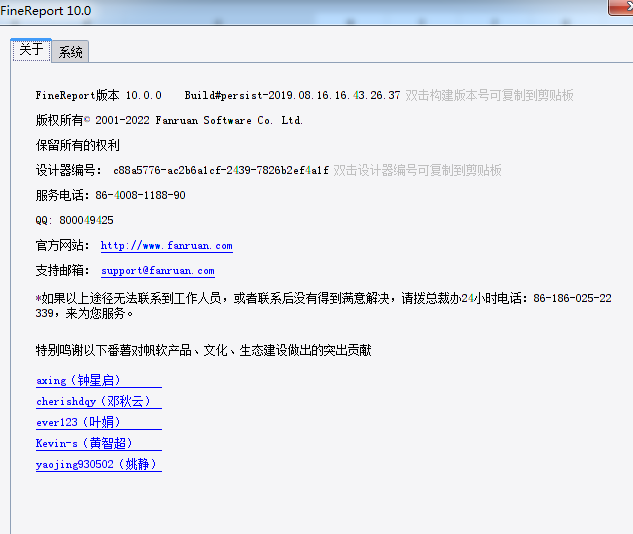The height and width of the screenshot is (534, 633).
Task: Click the 特别鸣谢 acknowledgement heading
Action: pyautogui.click(x=203, y=350)
